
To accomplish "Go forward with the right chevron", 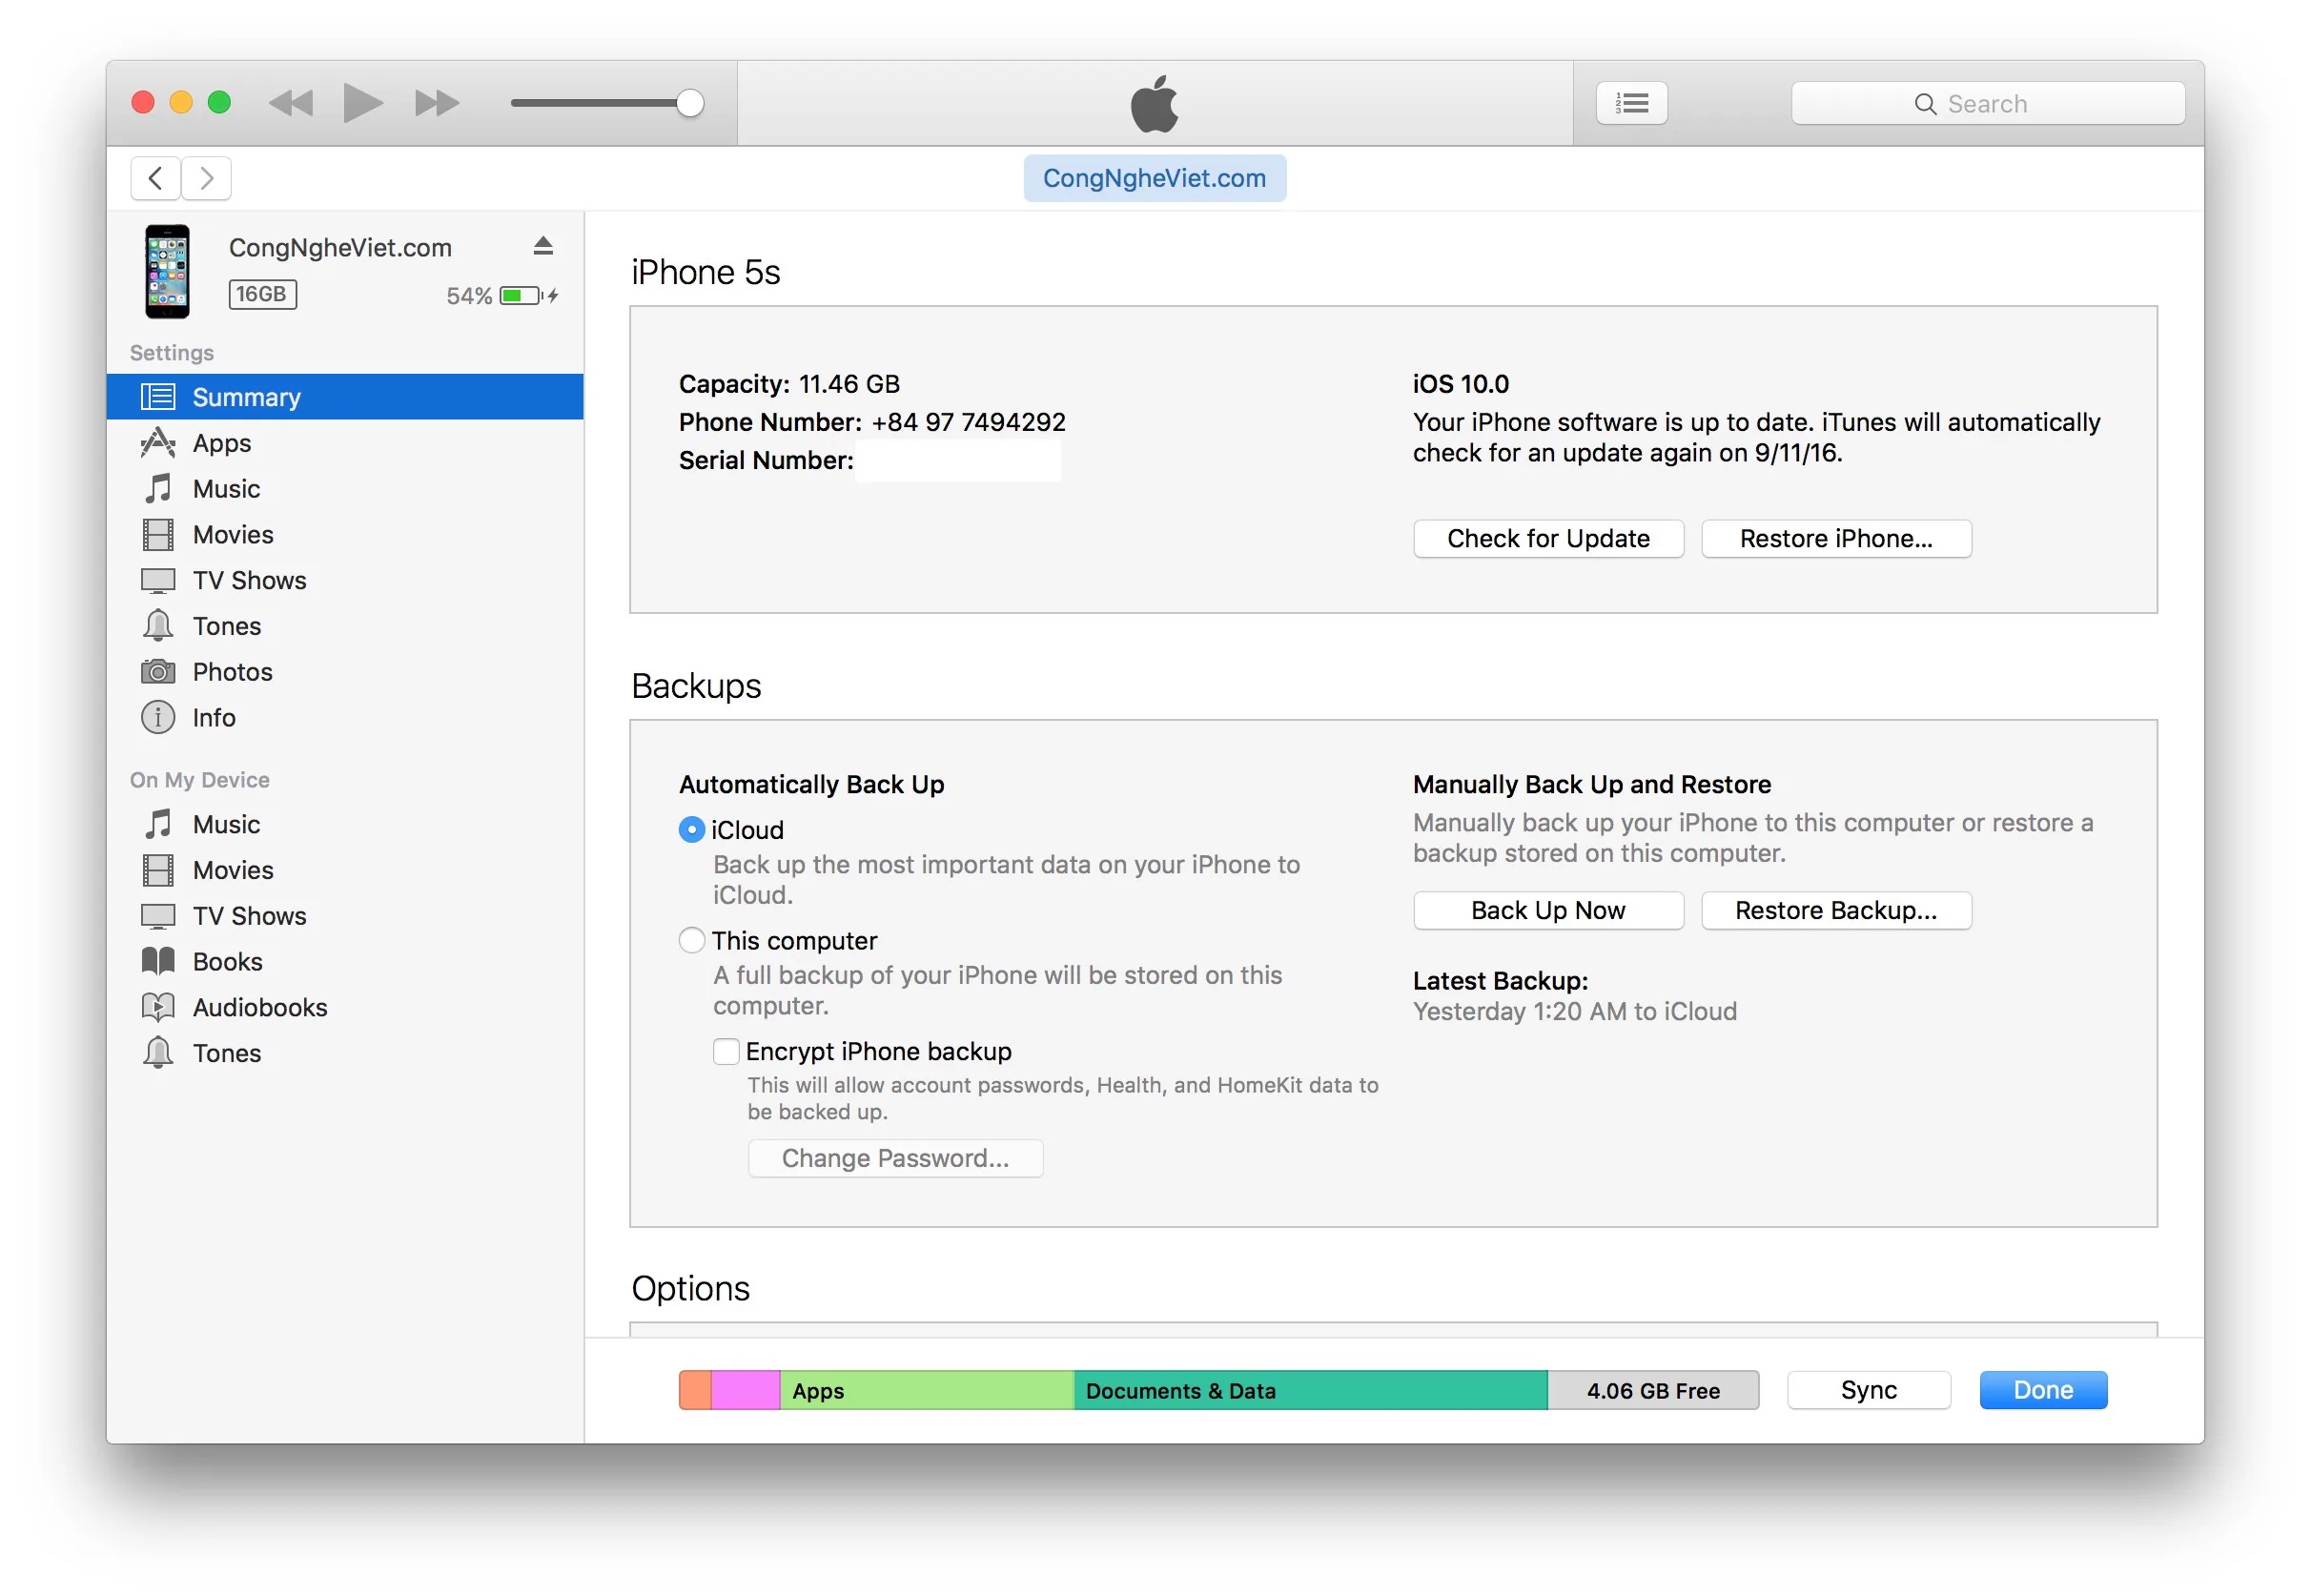I will (x=206, y=178).
